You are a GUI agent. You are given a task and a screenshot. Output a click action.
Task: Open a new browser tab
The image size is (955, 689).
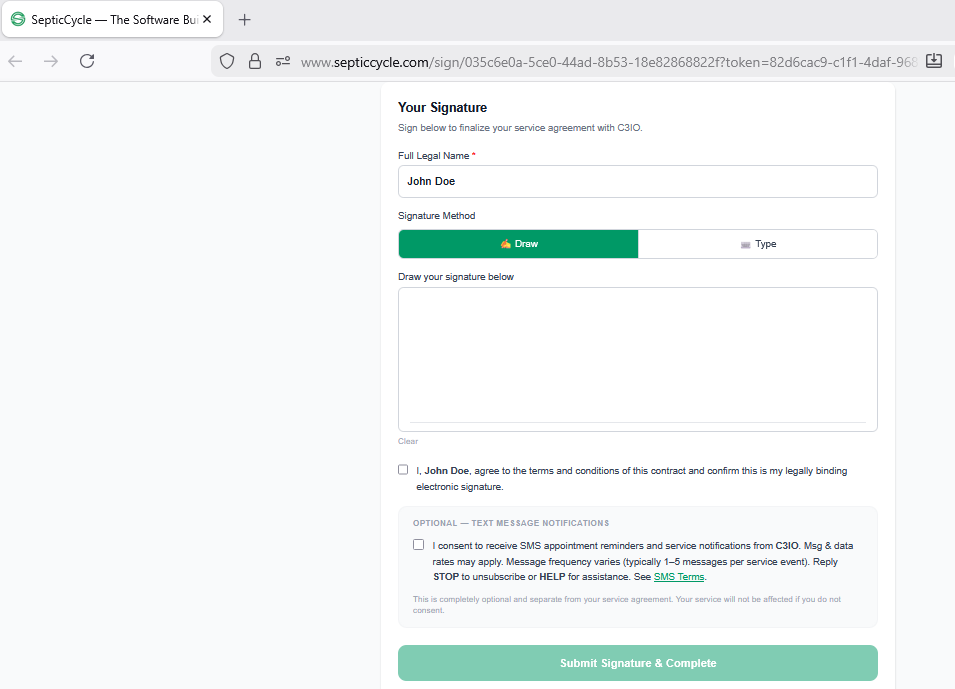245,20
